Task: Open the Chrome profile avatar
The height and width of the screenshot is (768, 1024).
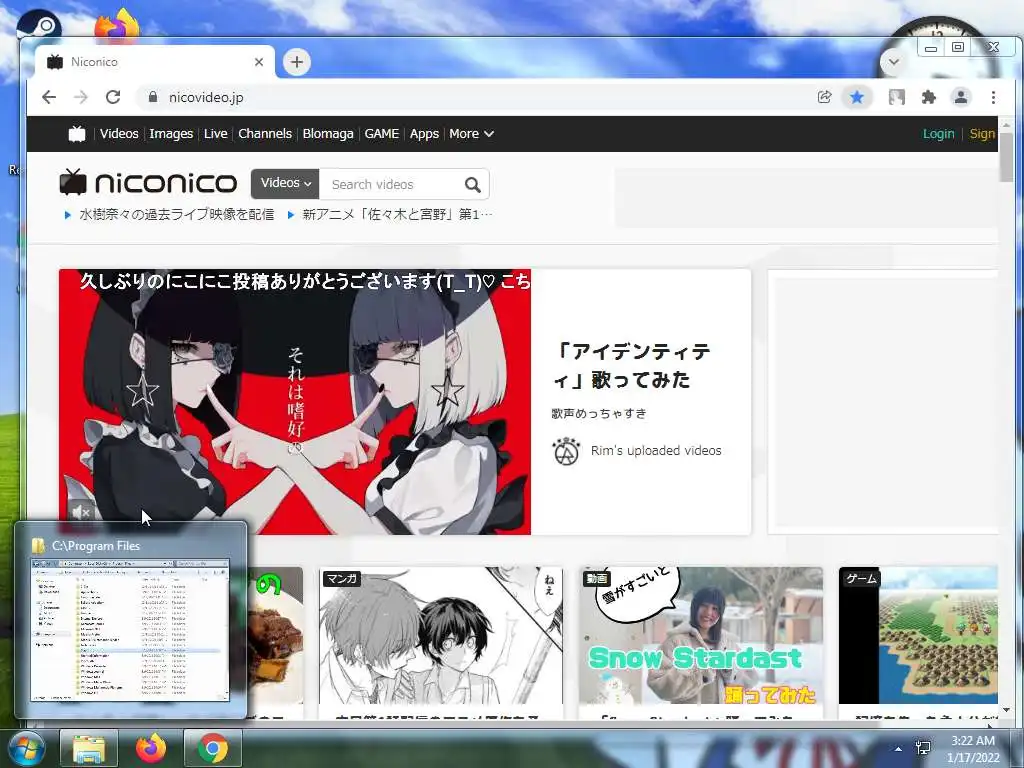Action: click(x=961, y=97)
